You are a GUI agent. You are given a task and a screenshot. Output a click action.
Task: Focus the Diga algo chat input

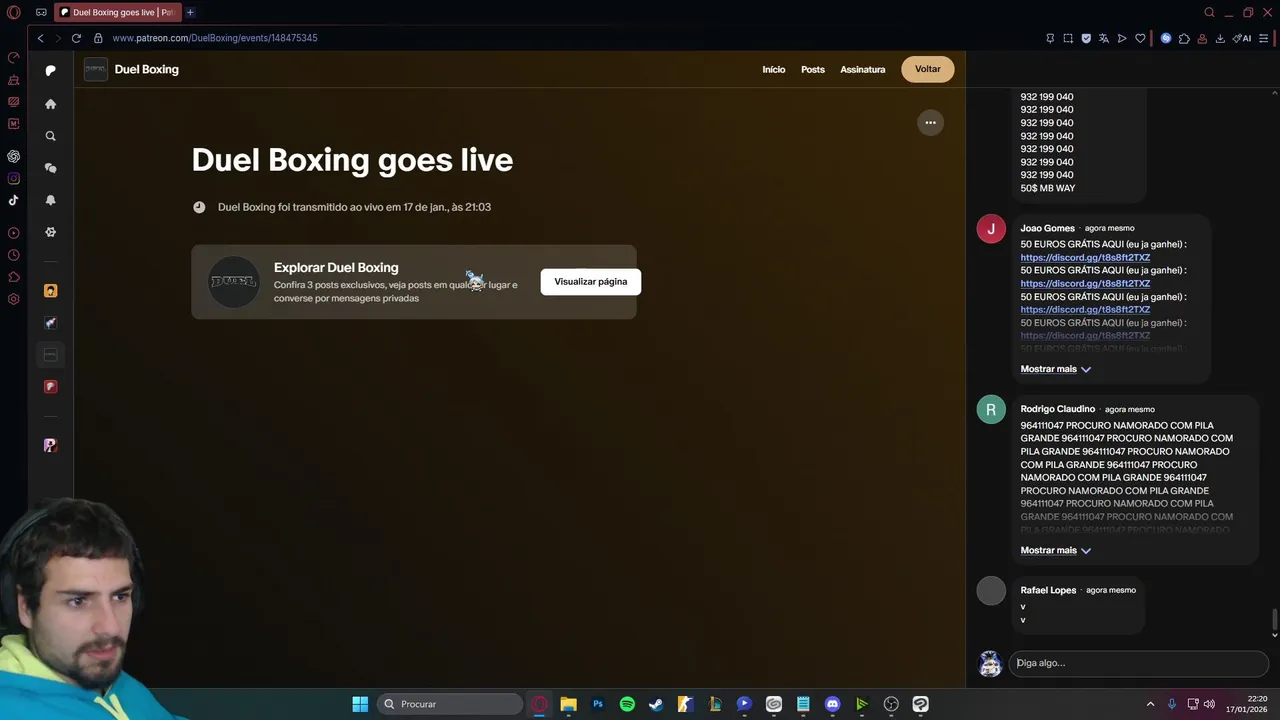(x=1138, y=663)
